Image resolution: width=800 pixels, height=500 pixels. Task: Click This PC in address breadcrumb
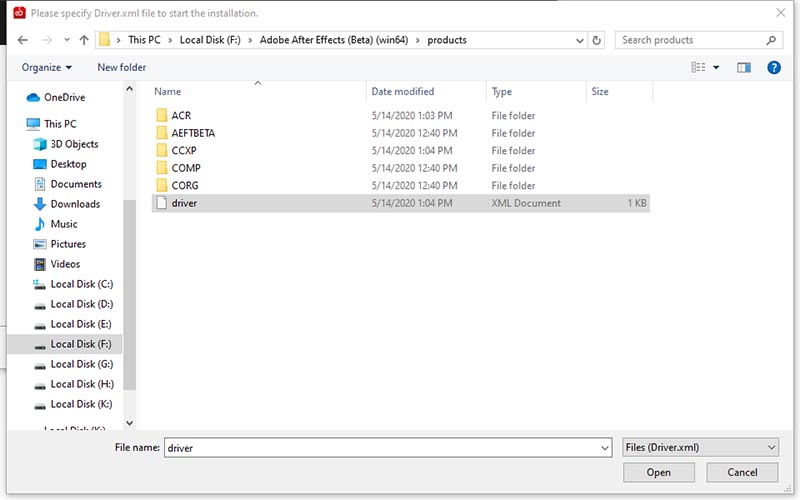144,40
